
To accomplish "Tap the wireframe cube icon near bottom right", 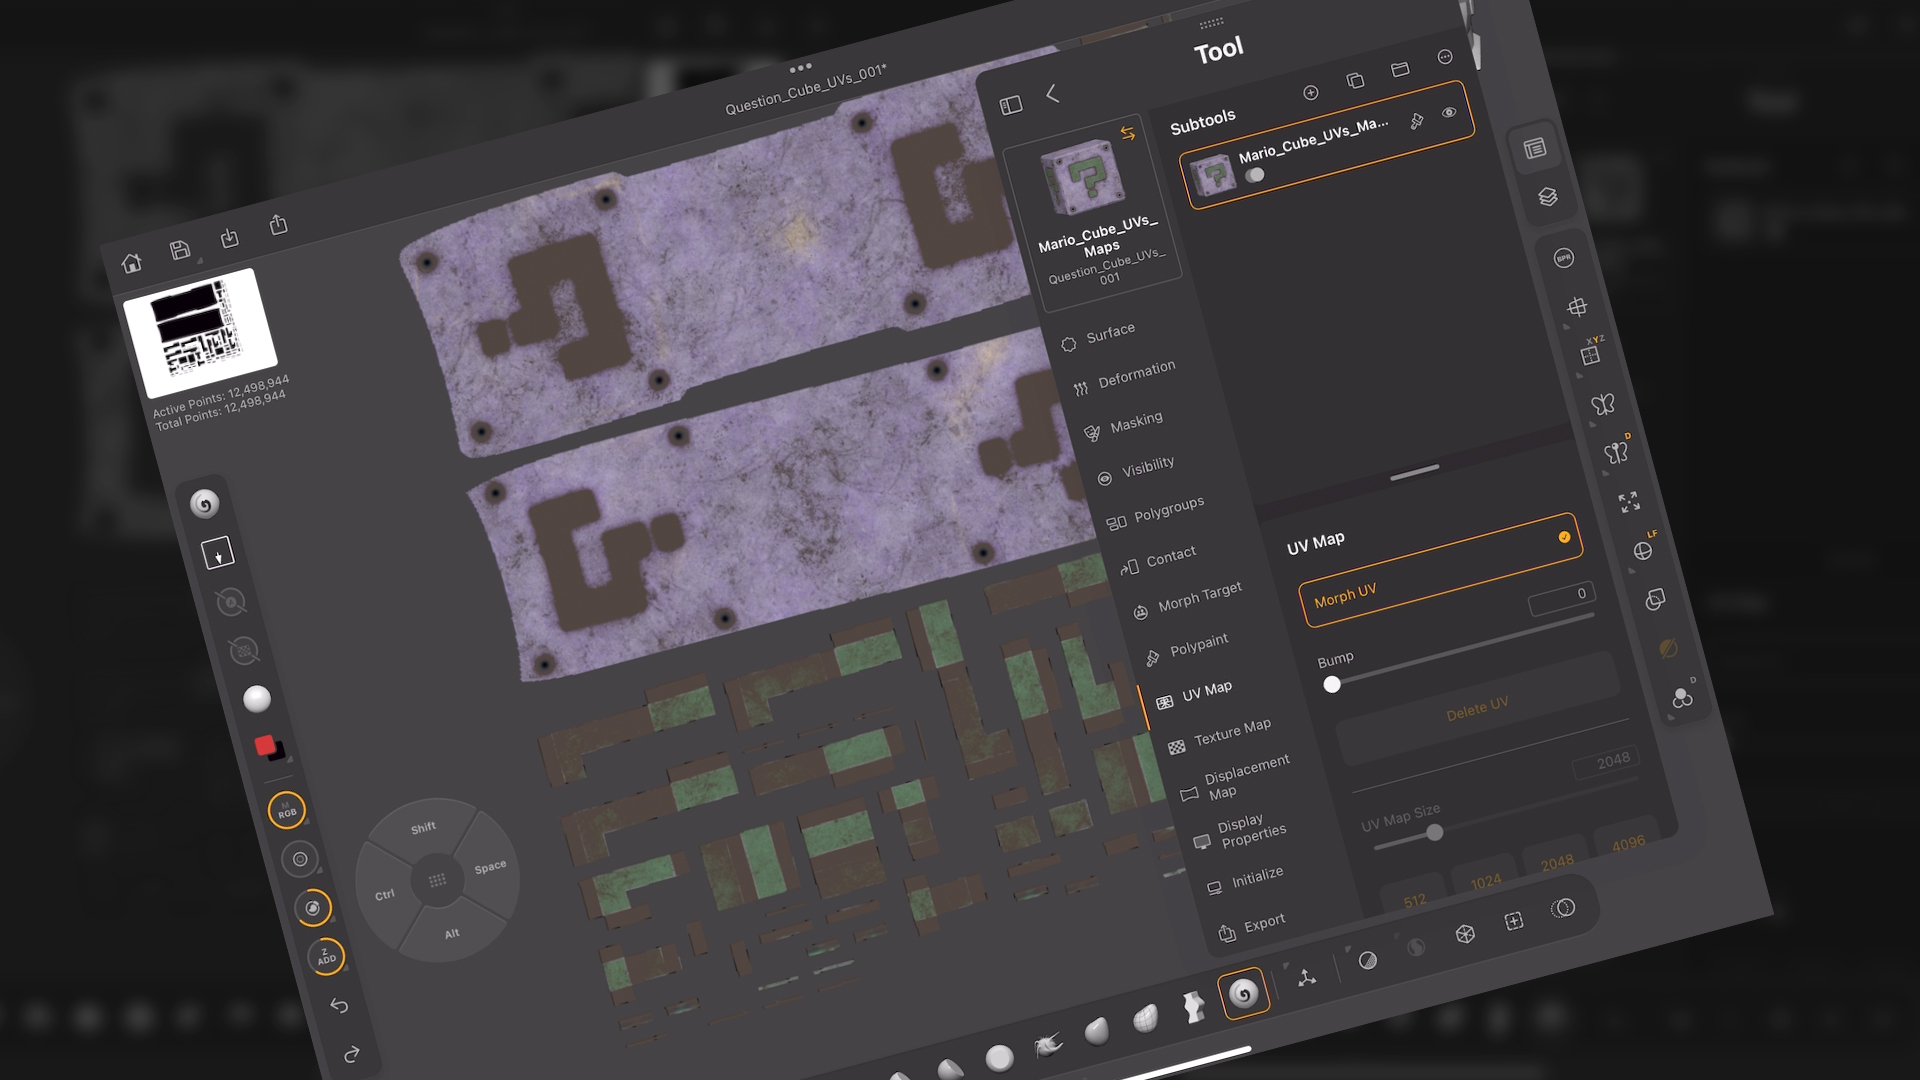I will pyautogui.click(x=1464, y=933).
